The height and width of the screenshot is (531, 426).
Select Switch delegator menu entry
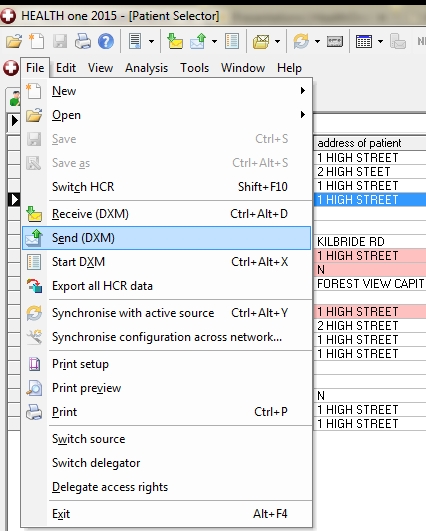pyautogui.click(x=166, y=463)
